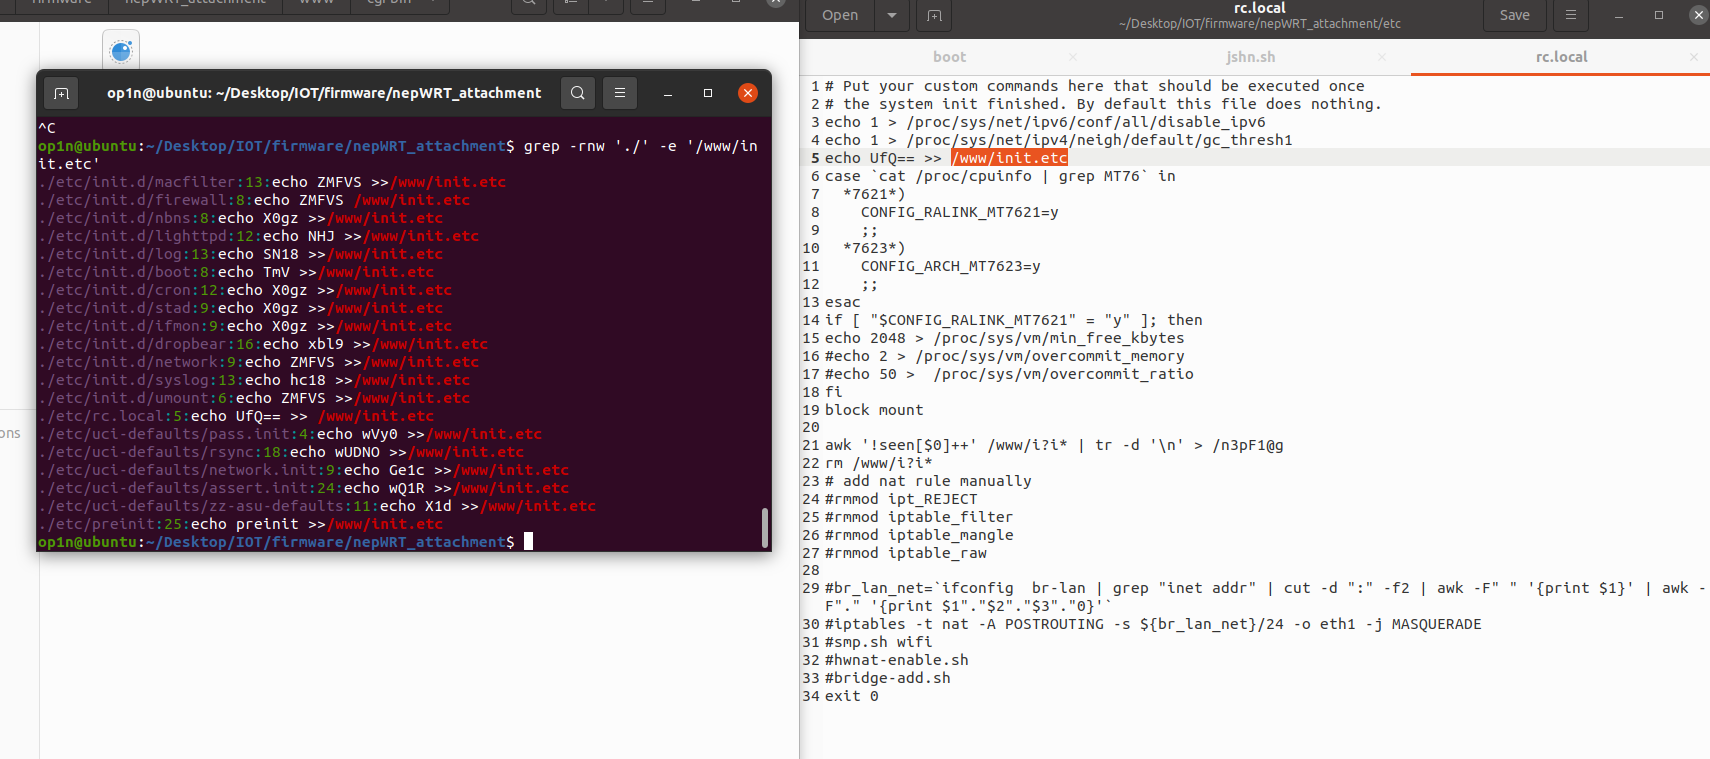Click '#rmmod ipt_REJECT' on line 24
Viewport: 1710px width, 759px height.
(x=901, y=499)
